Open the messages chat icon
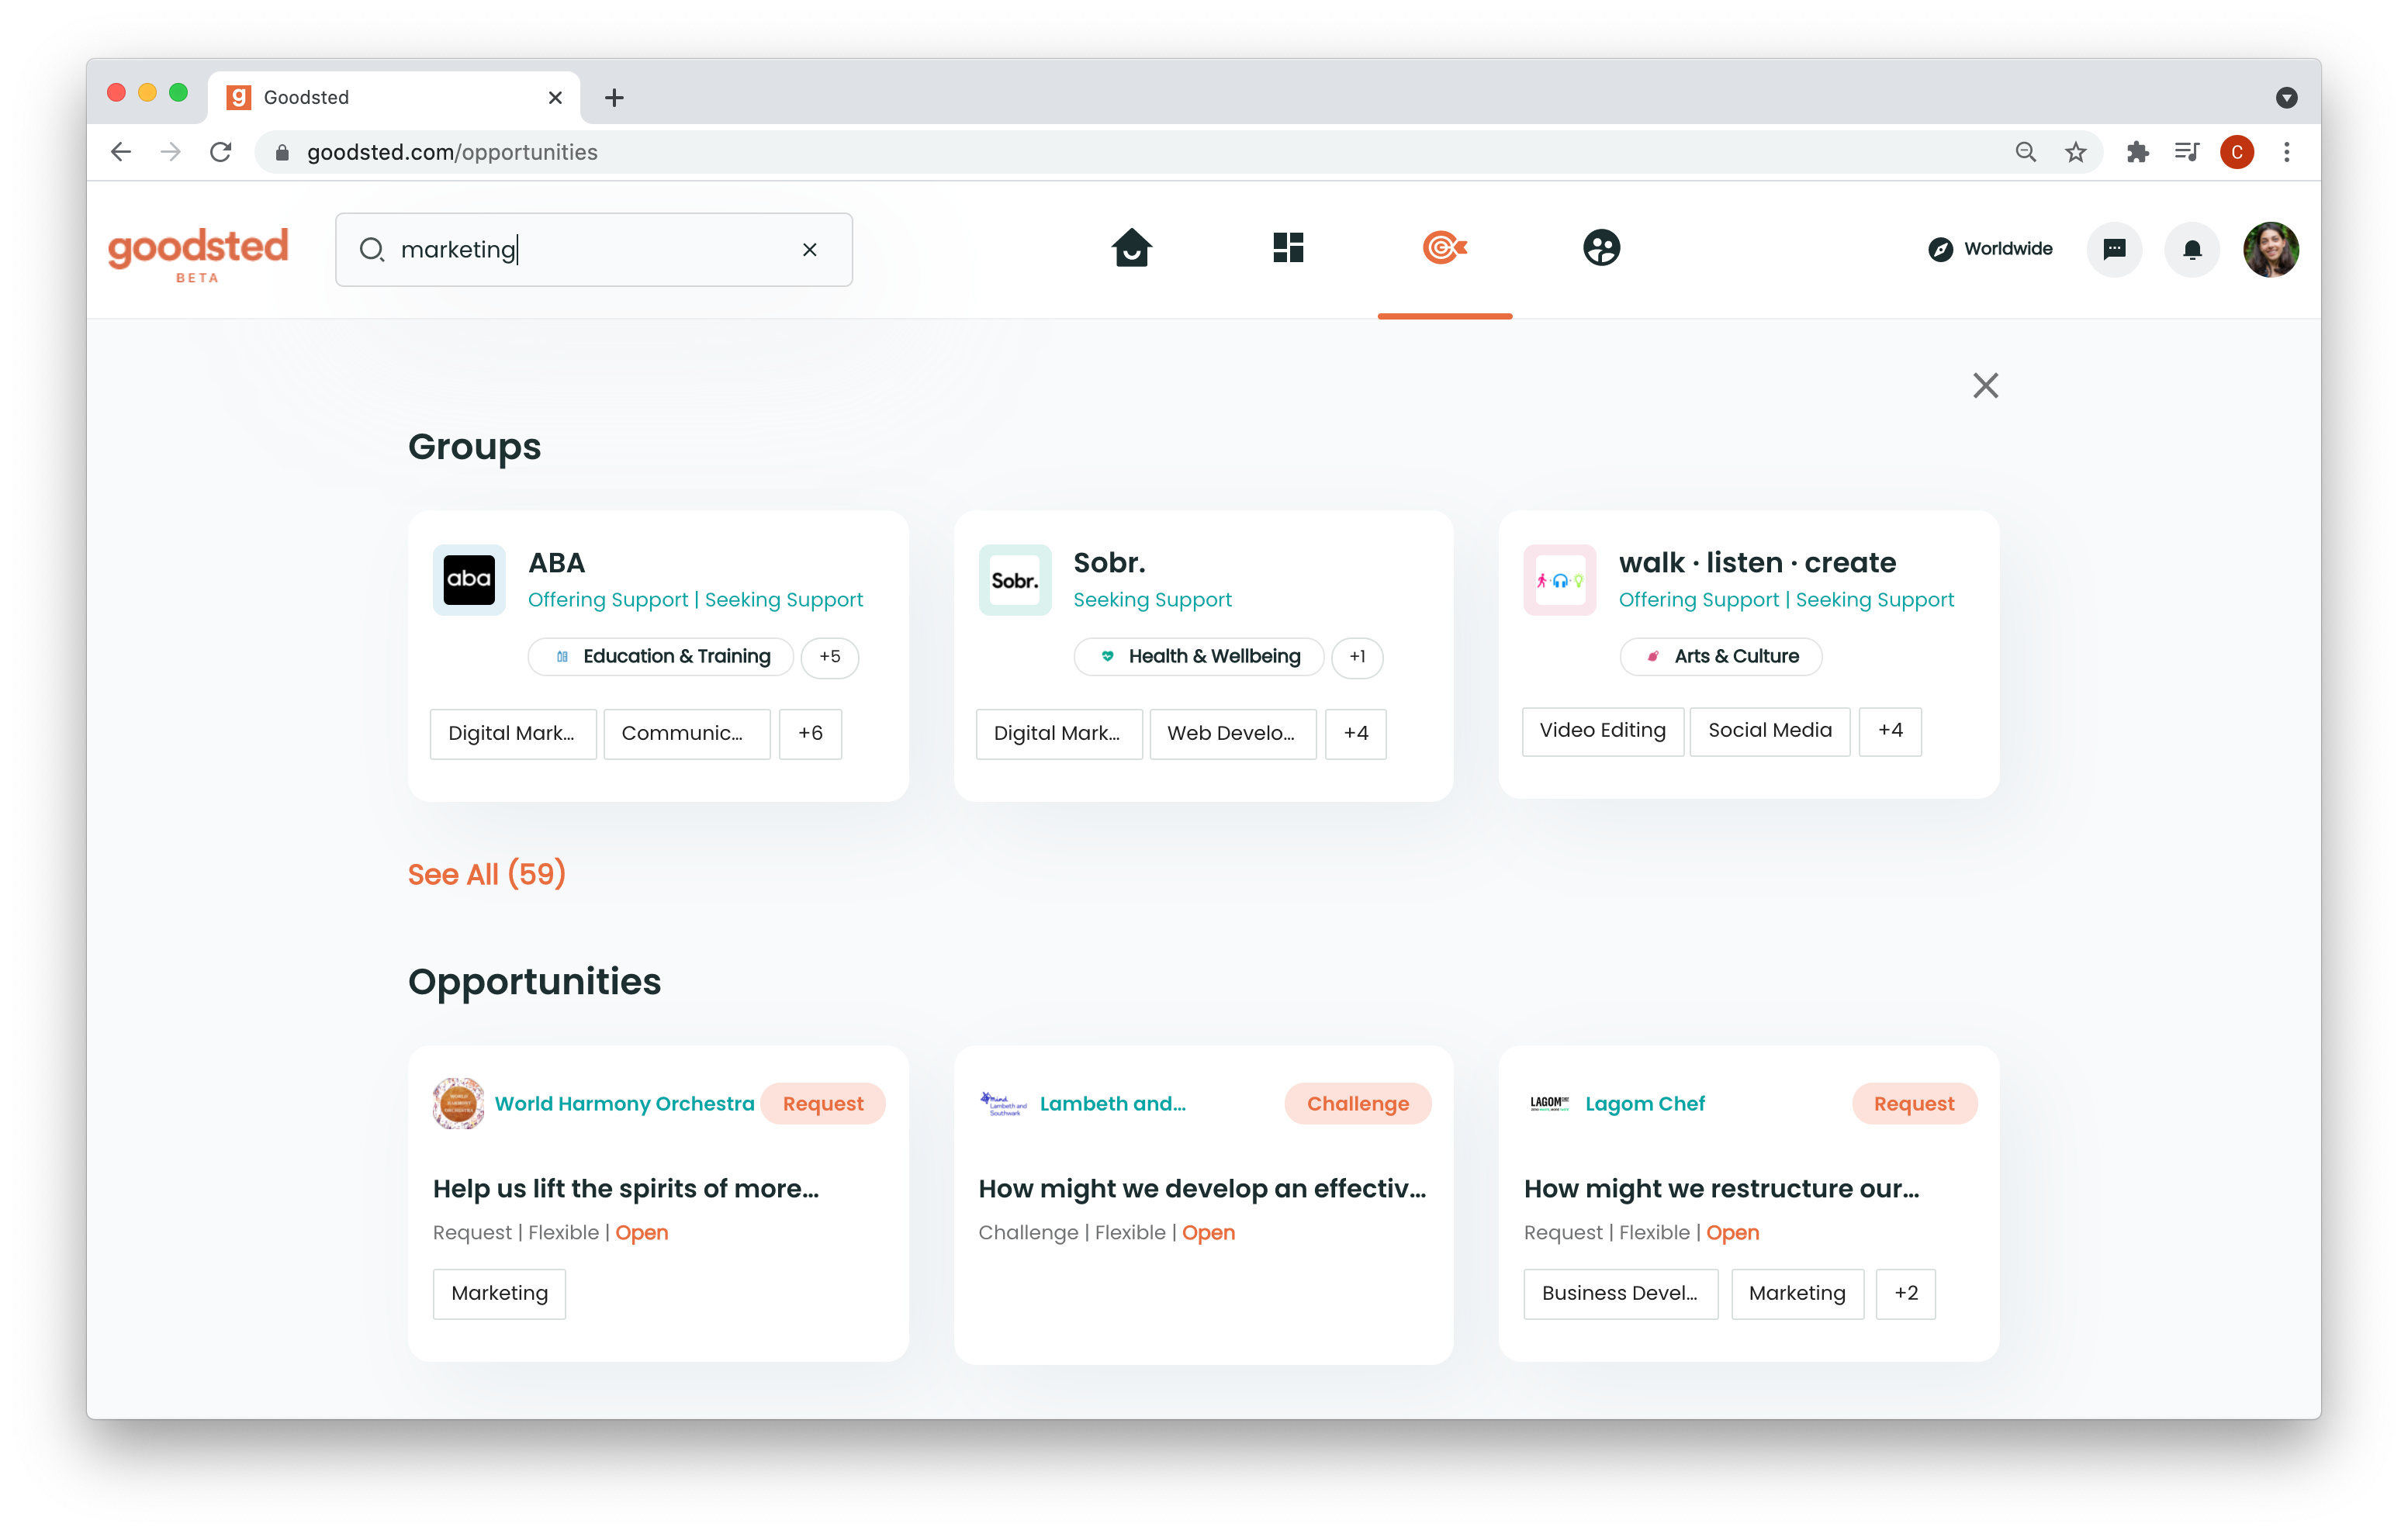 point(2114,249)
